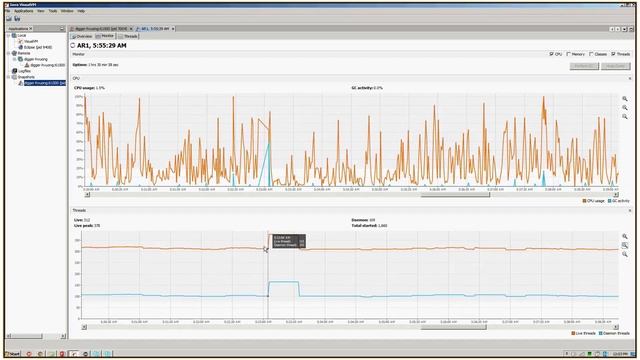Screen dimensions: 640x360
Task: Check the Memory checkbox
Action: pos(568,54)
